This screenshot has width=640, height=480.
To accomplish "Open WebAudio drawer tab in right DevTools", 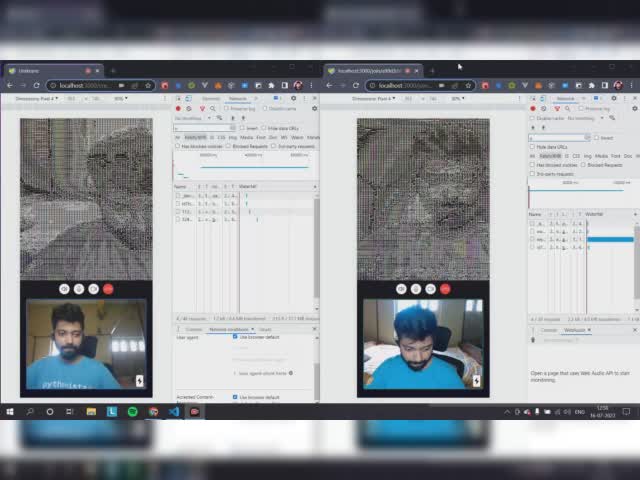I will [x=575, y=329].
